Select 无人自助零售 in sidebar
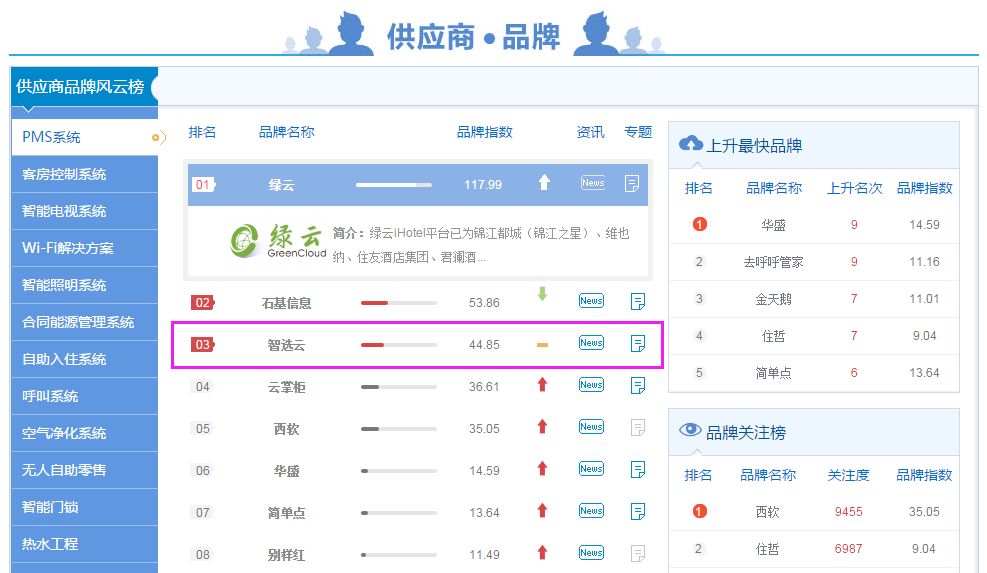The height and width of the screenshot is (573, 987). [84, 470]
